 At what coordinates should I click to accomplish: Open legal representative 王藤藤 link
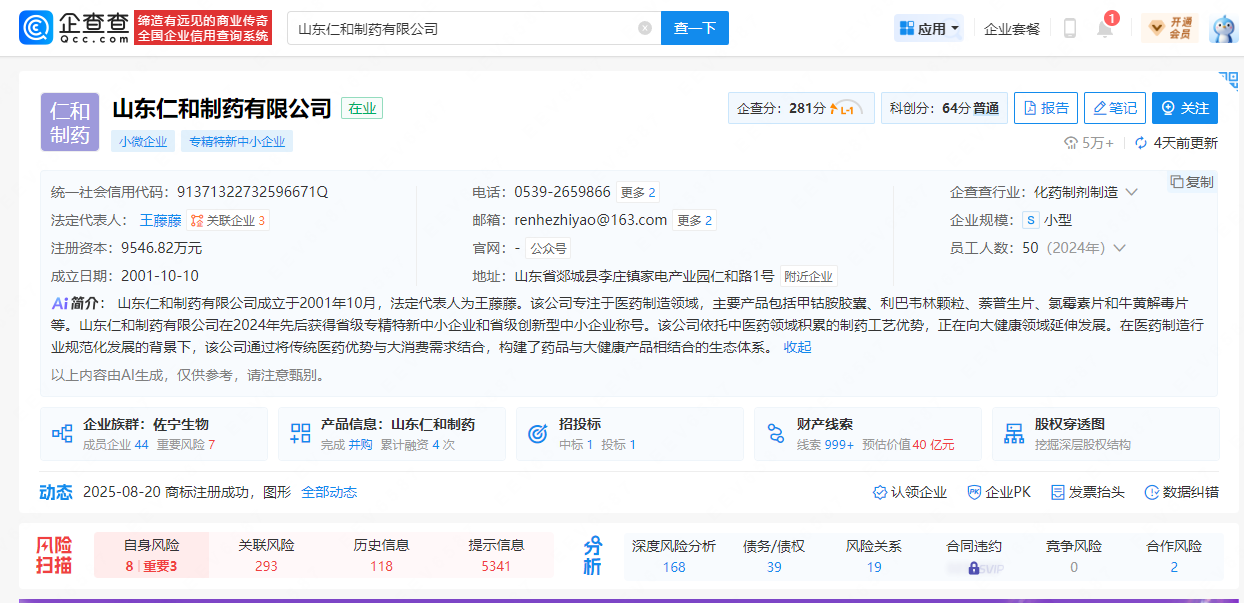160,220
